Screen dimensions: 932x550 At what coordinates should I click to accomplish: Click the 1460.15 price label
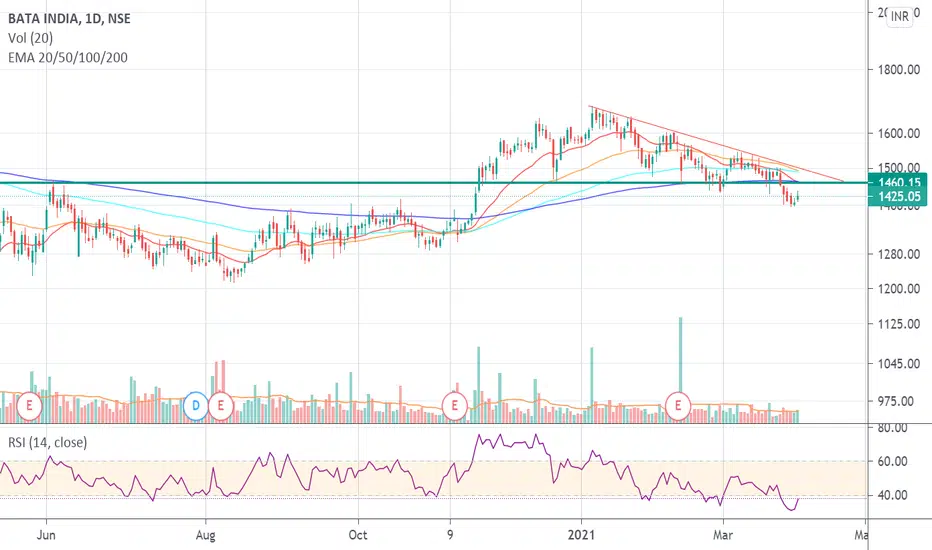pos(898,182)
